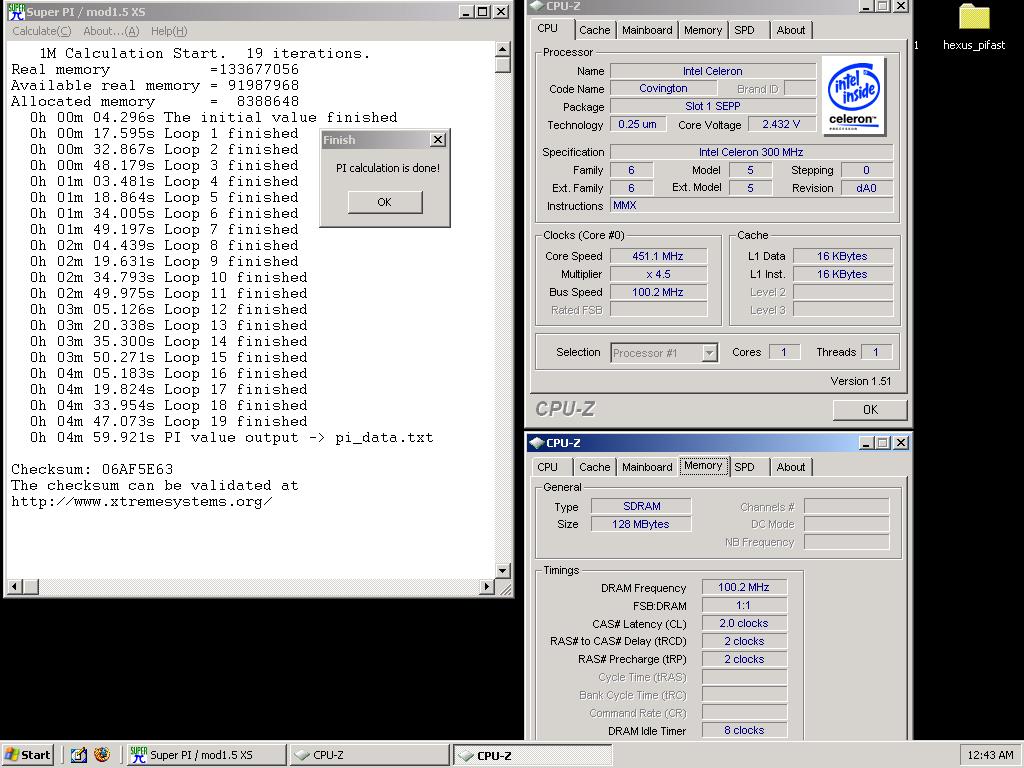This screenshot has width=1024, height=768.
Task: Click the system tray clock 12:43 AM
Action: (990, 755)
